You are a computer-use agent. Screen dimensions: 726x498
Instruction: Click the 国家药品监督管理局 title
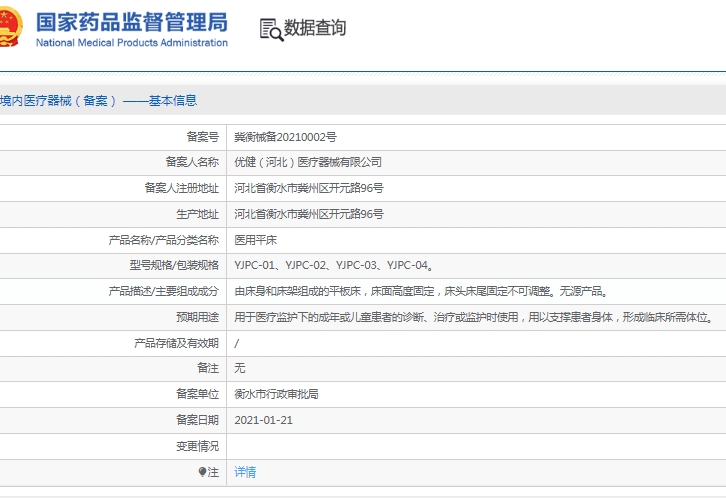(x=132, y=22)
